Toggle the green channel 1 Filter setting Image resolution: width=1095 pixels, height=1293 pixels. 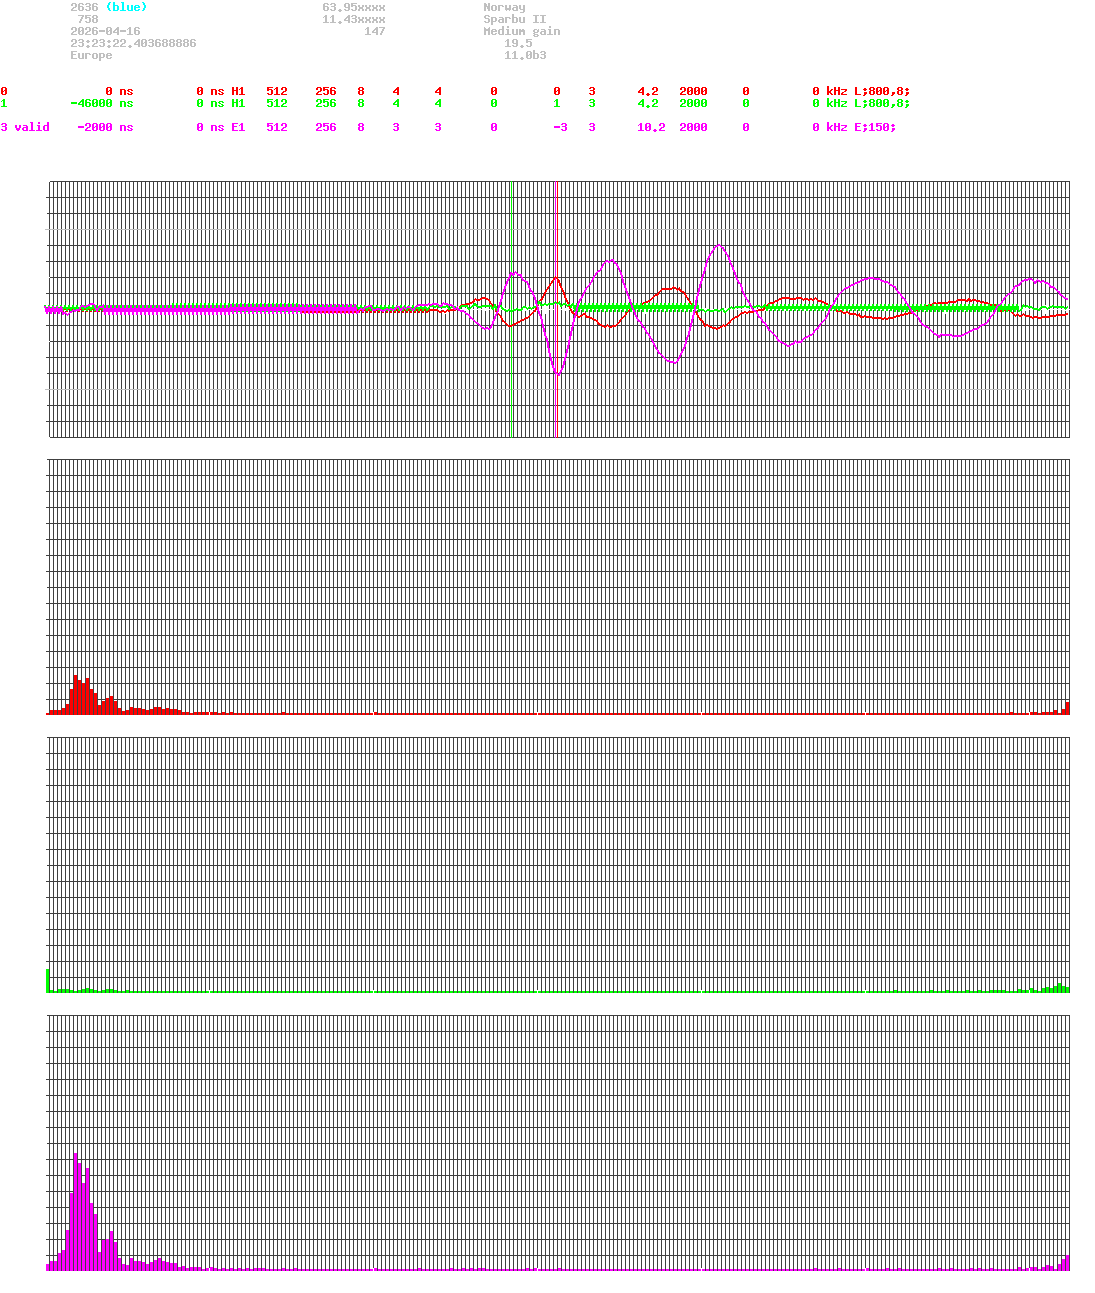click(745, 103)
